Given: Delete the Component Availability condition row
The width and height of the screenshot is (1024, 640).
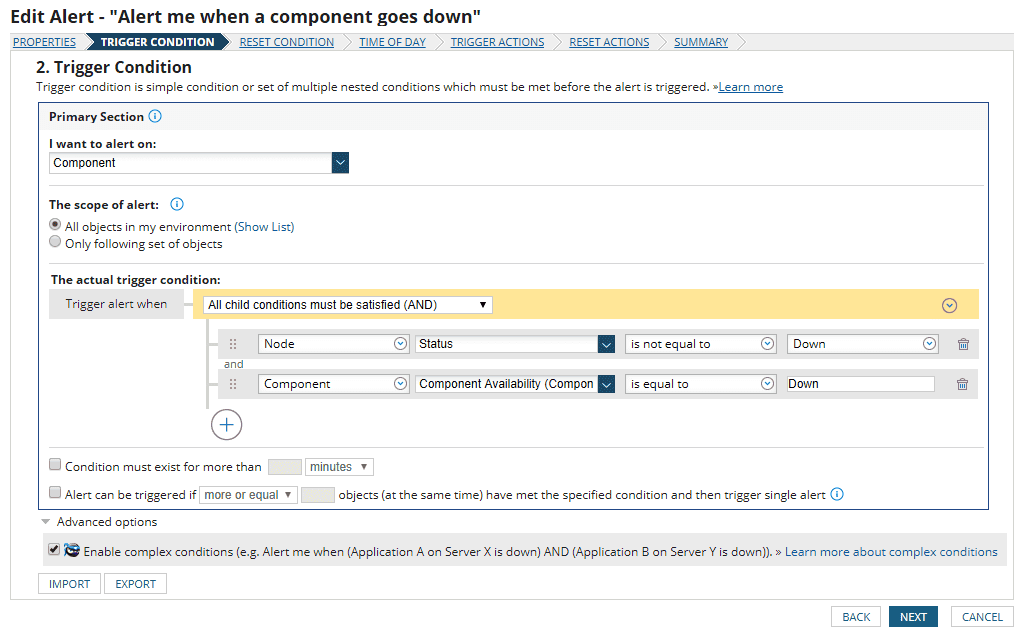Looking at the screenshot, I should pos(962,383).
